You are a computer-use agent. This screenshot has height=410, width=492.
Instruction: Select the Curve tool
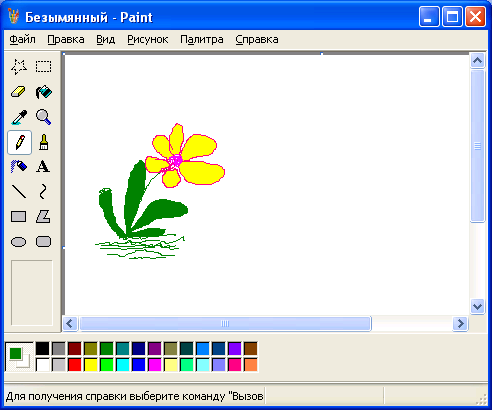[x=44, y=192]
